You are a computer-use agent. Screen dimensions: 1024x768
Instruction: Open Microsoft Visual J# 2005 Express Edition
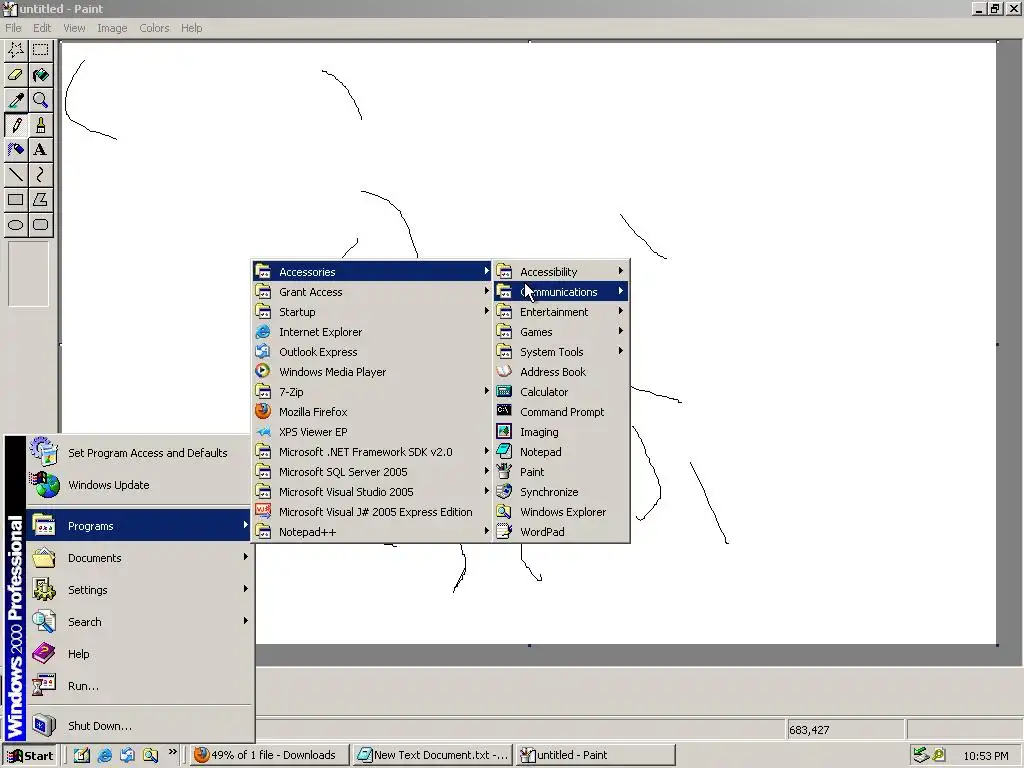click(372, 512)
